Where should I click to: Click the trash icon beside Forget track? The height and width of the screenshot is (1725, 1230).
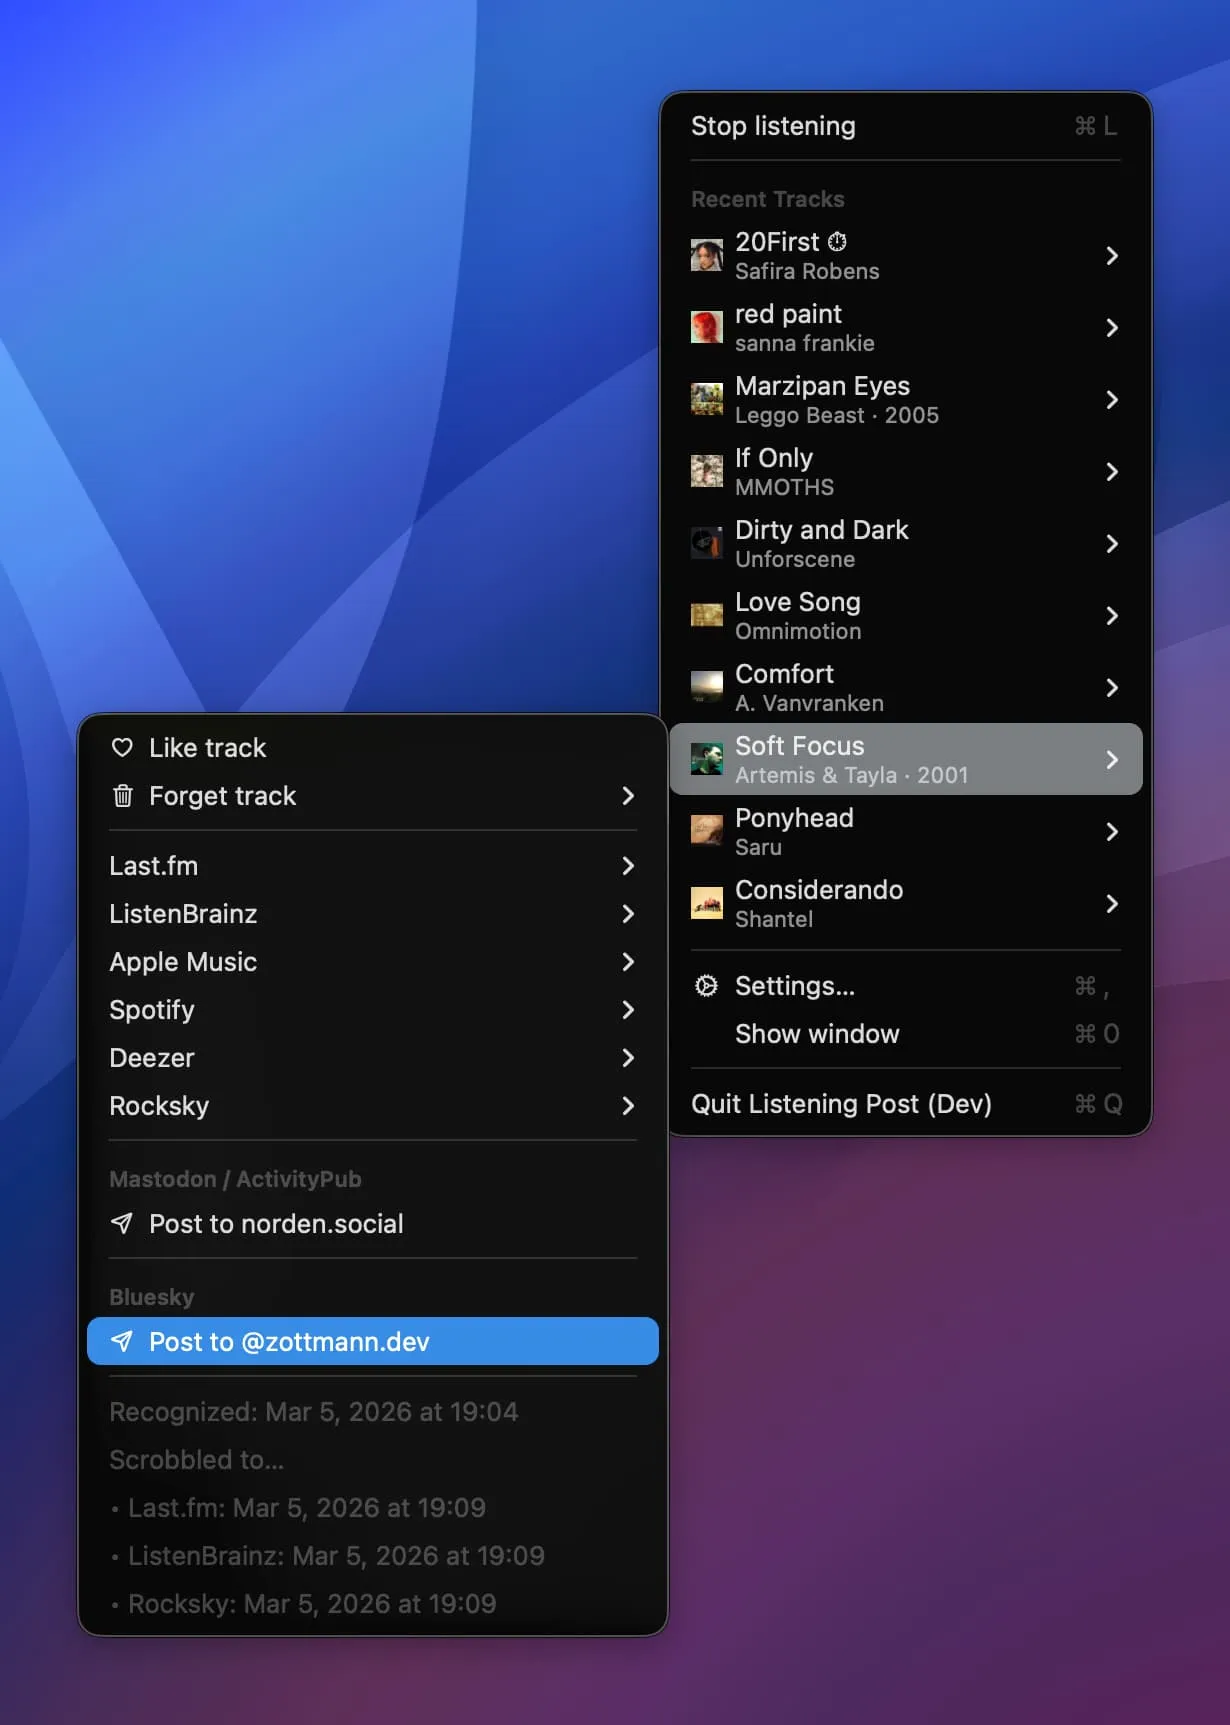(x=122, y=796)
